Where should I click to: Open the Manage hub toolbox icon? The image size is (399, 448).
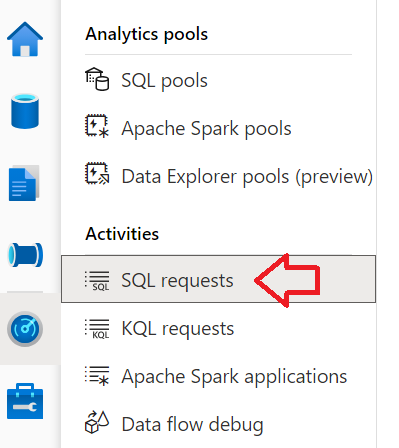25,401
